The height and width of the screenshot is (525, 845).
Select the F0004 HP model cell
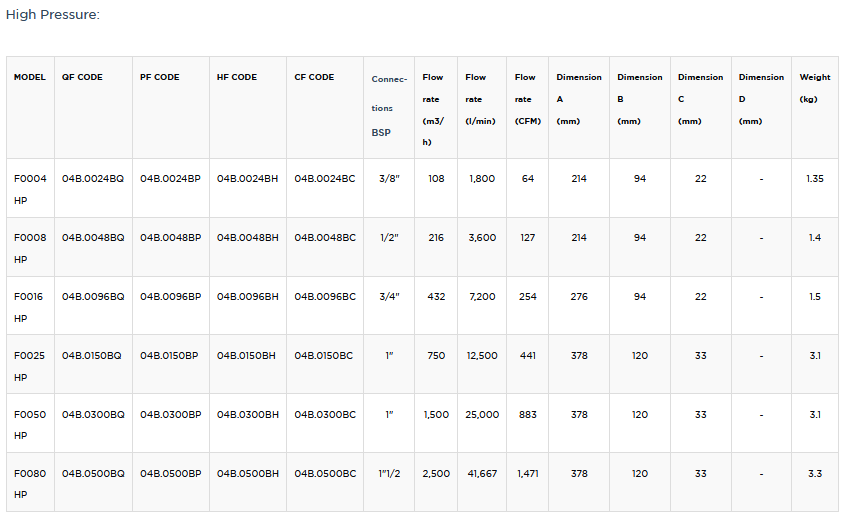coord(29,189)
